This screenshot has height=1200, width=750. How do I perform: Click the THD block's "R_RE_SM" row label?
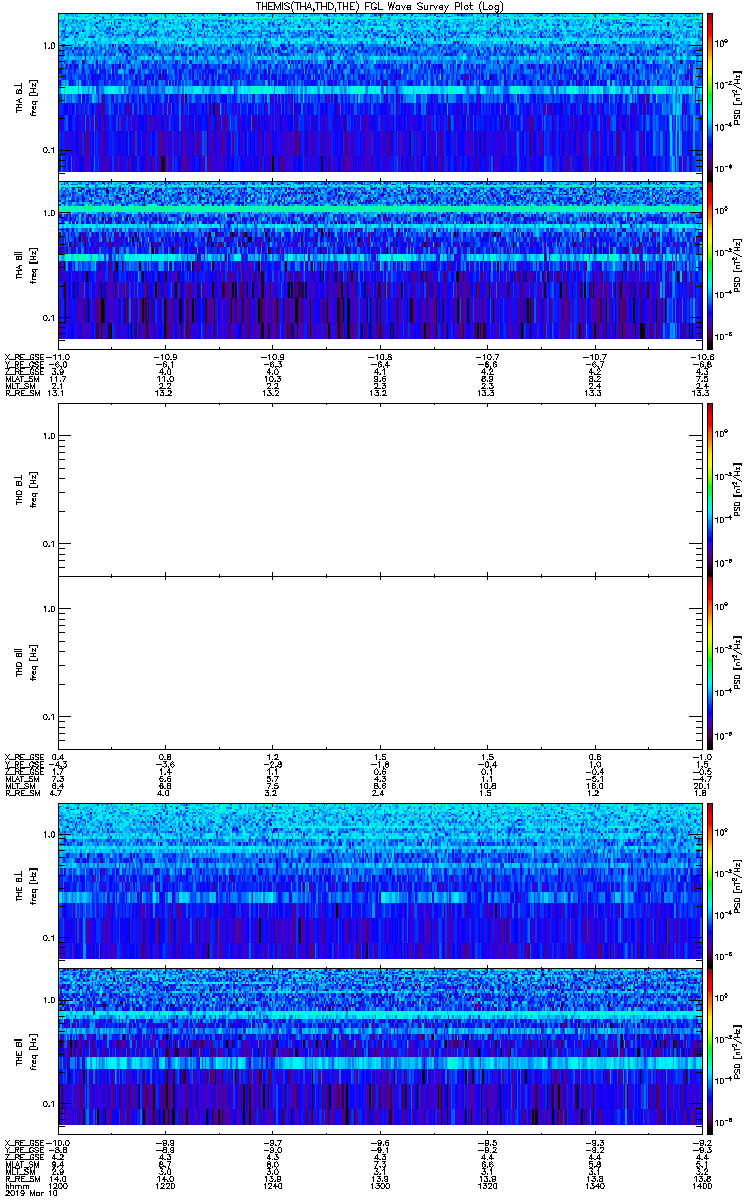(21, 793)
